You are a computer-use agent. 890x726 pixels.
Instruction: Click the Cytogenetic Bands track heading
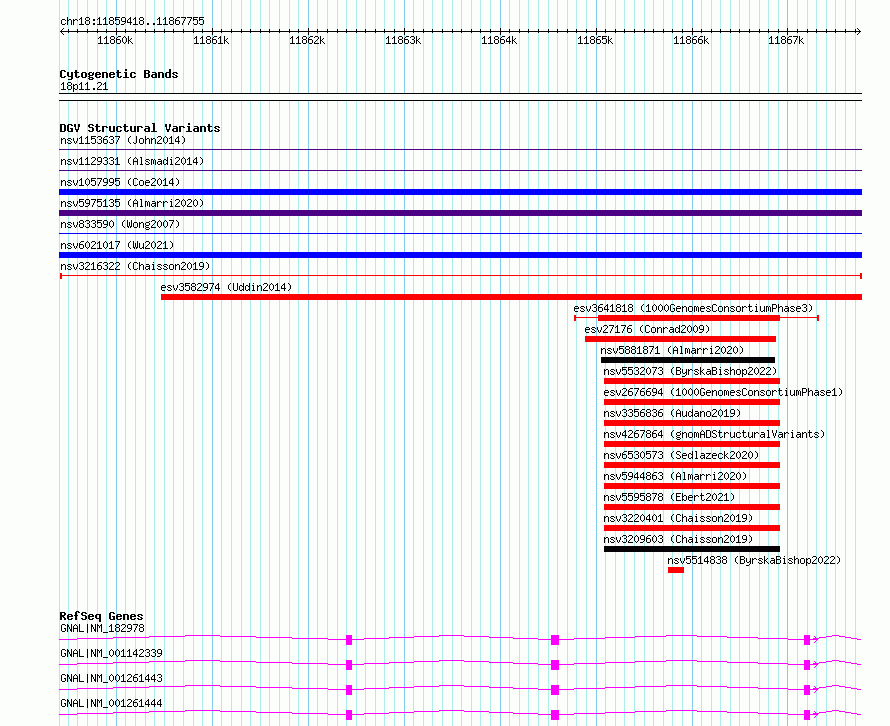119,74
